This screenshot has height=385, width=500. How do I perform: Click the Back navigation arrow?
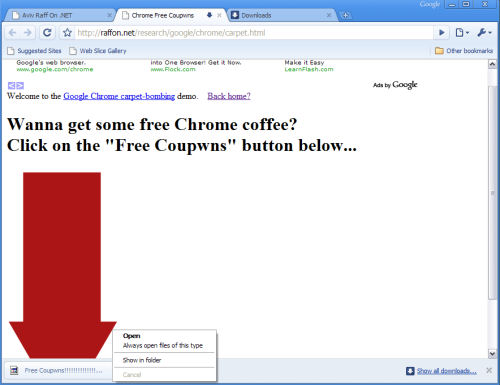coord(13,33)
